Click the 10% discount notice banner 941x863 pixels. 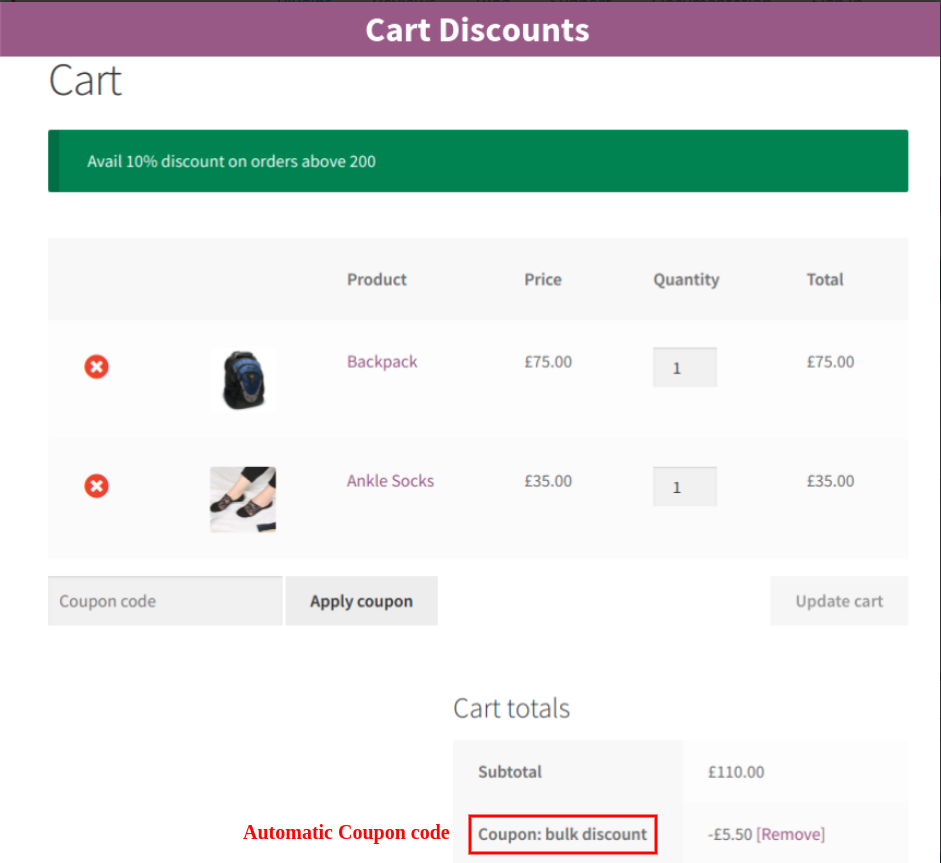pos(477,160)
